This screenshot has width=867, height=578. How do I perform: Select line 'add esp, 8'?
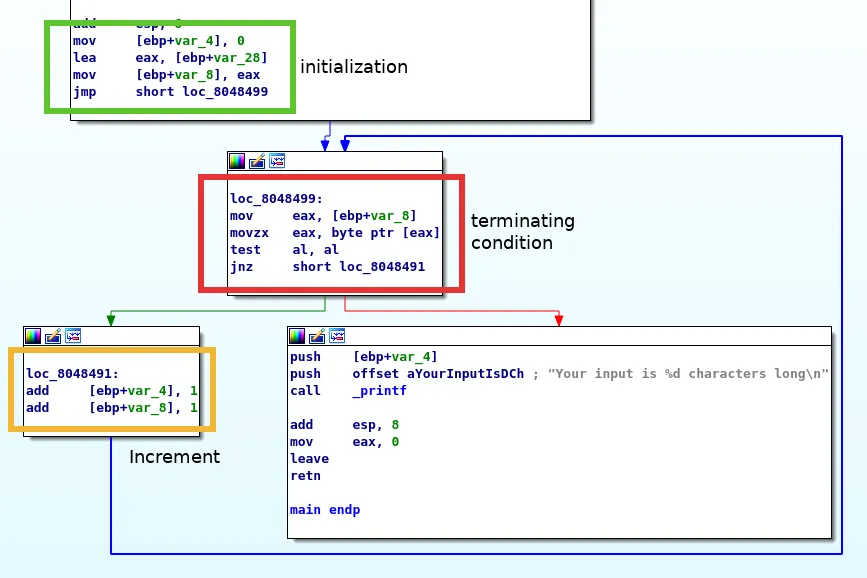[x=344, y=425]
